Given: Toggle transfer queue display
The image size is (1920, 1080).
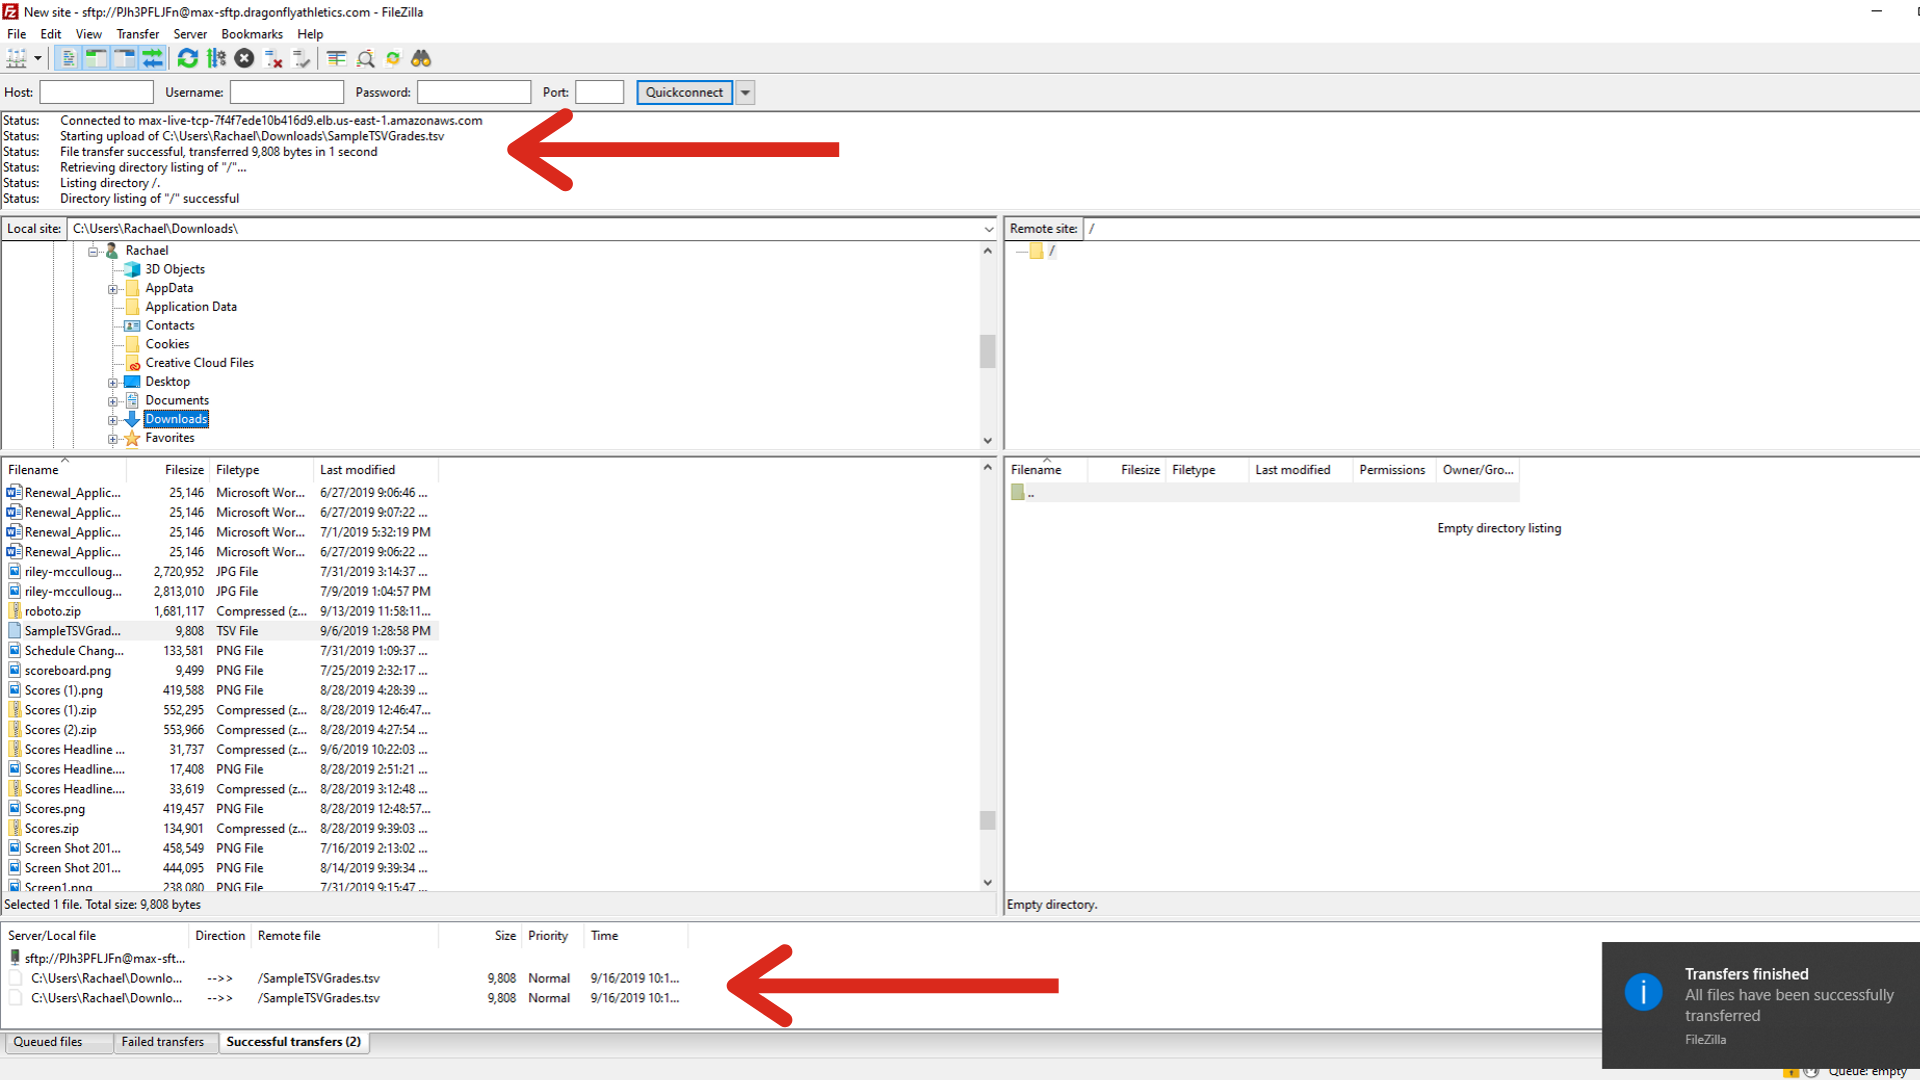Looking at the screenshot, I should 152,59.
